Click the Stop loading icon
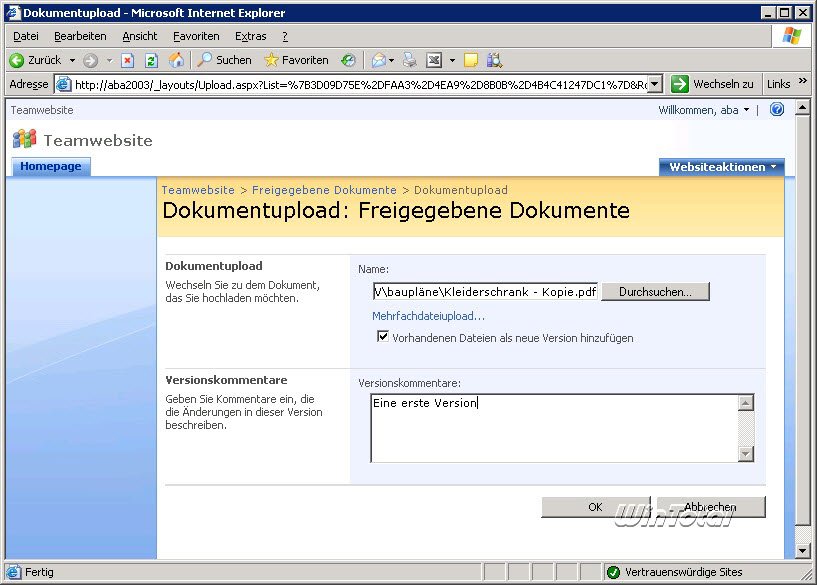The image size is (817, 585). [128, 60]
